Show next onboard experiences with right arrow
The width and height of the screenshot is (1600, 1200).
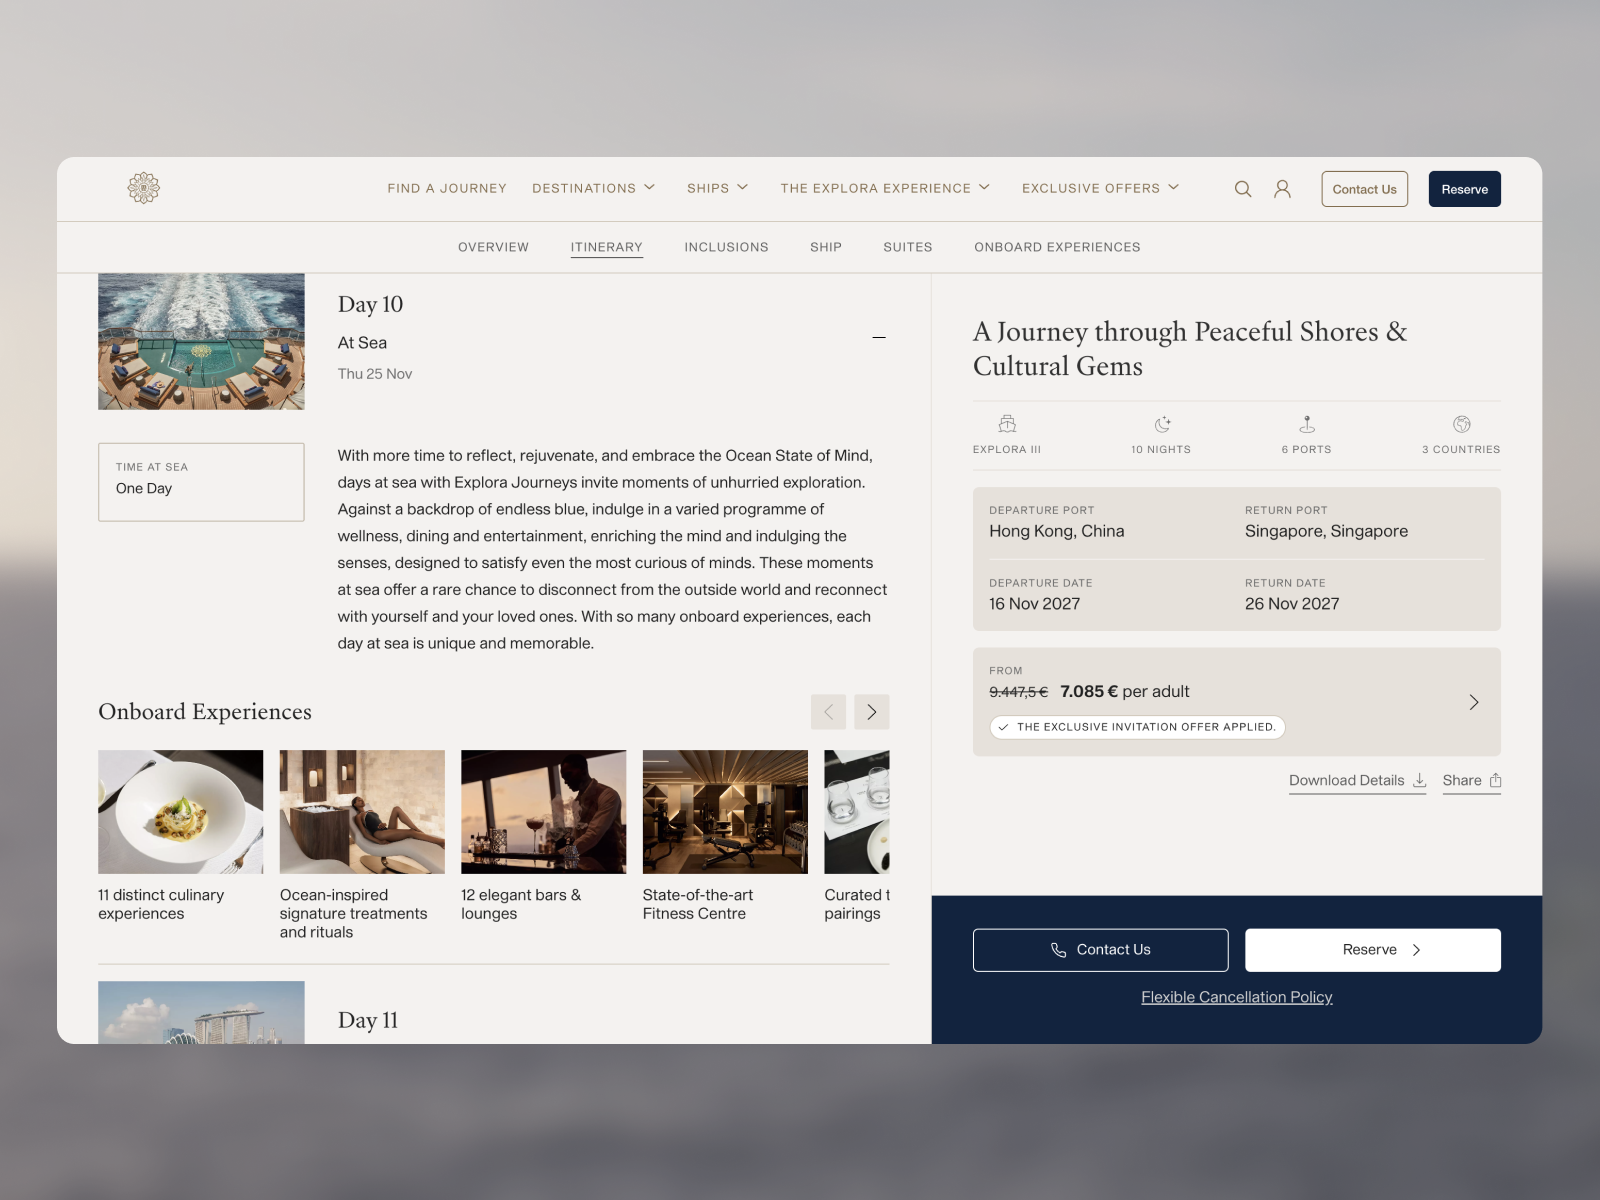point(871,712)
